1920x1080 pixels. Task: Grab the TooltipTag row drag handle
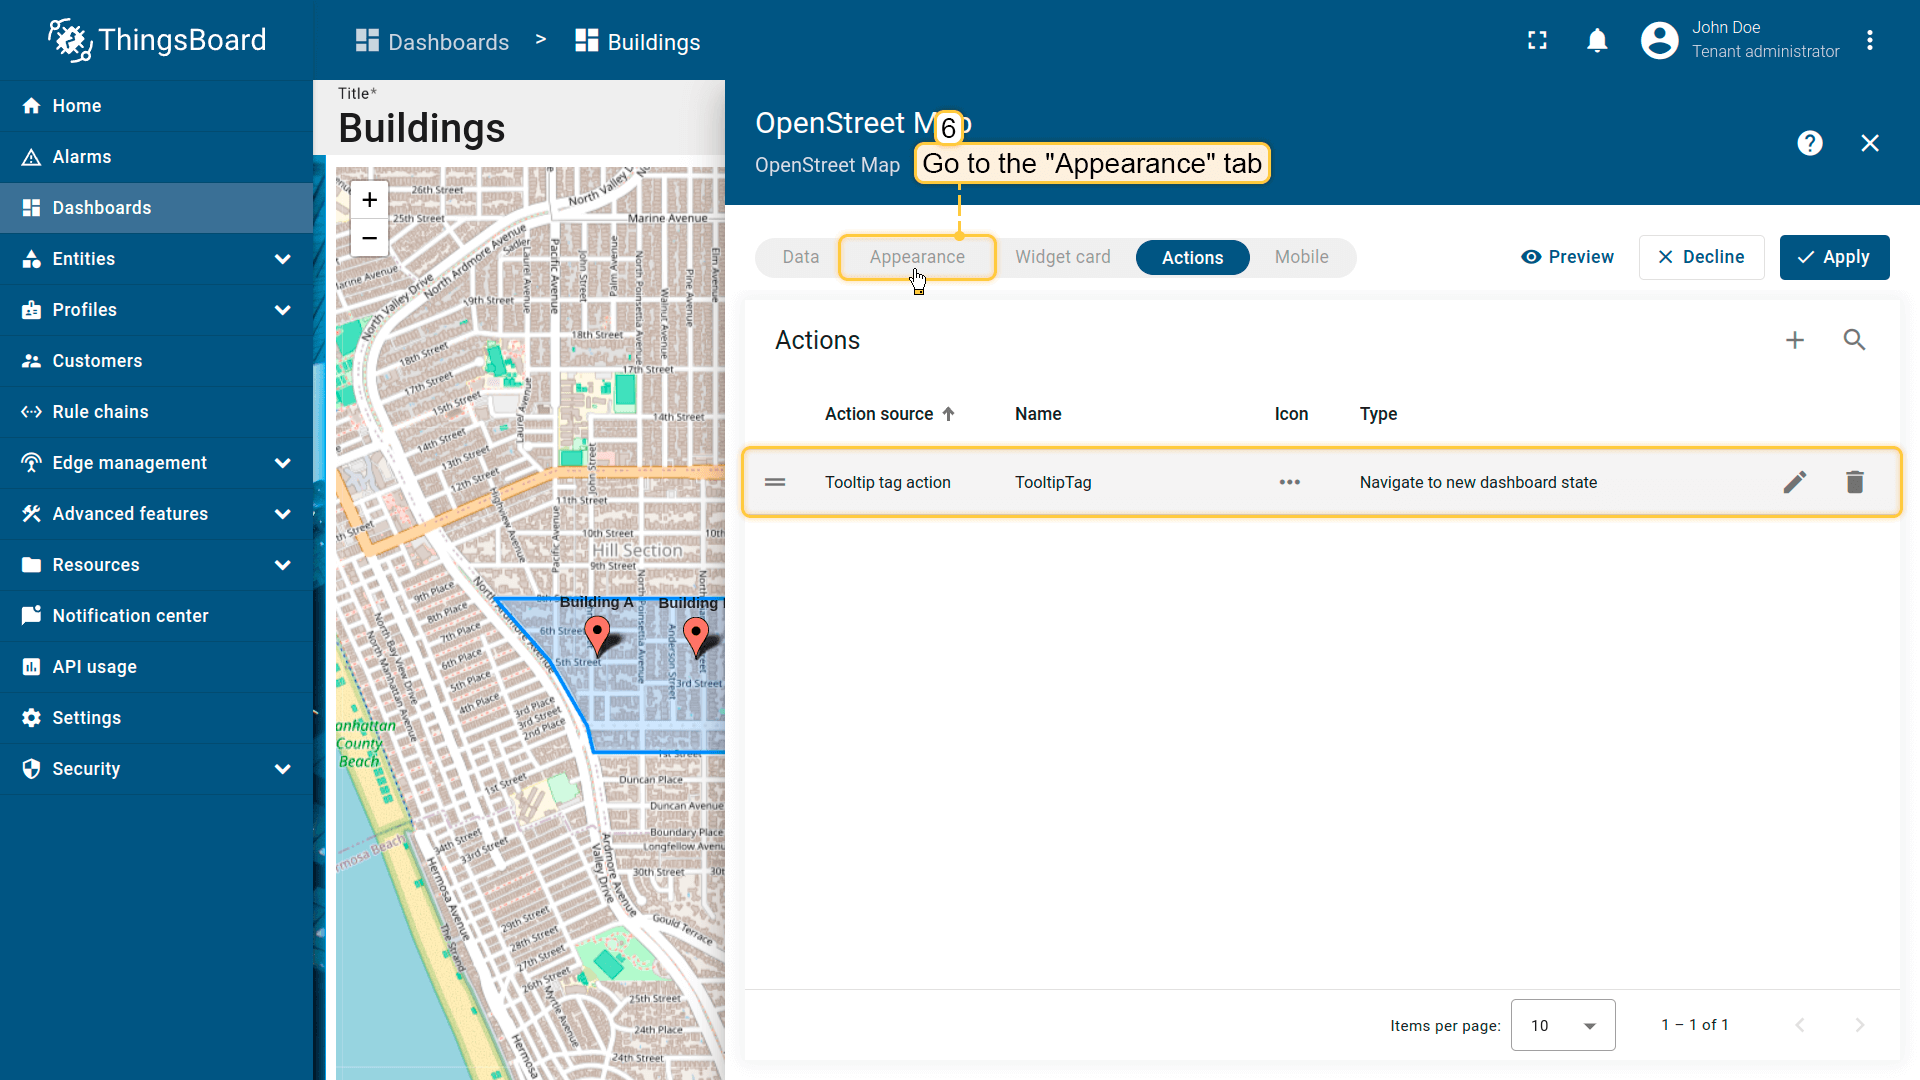coord(775,482)
